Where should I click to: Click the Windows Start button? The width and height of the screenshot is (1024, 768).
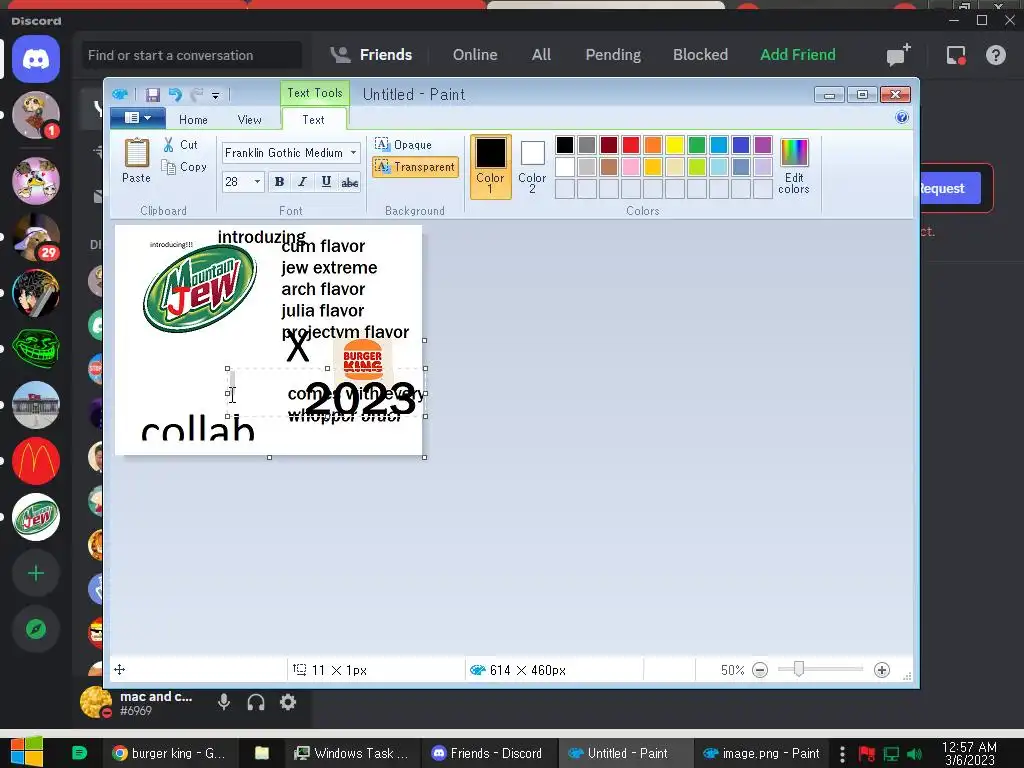pos(26,753)
